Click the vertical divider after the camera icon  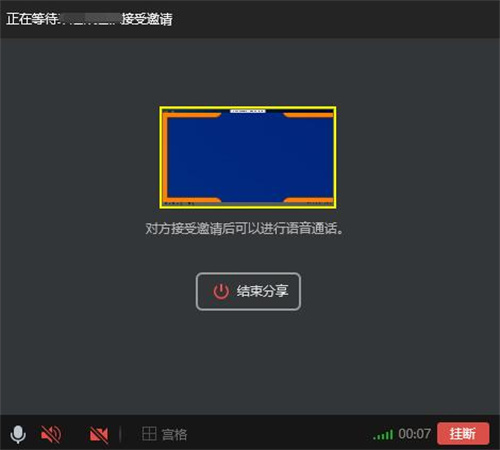(x=120, y=434)
